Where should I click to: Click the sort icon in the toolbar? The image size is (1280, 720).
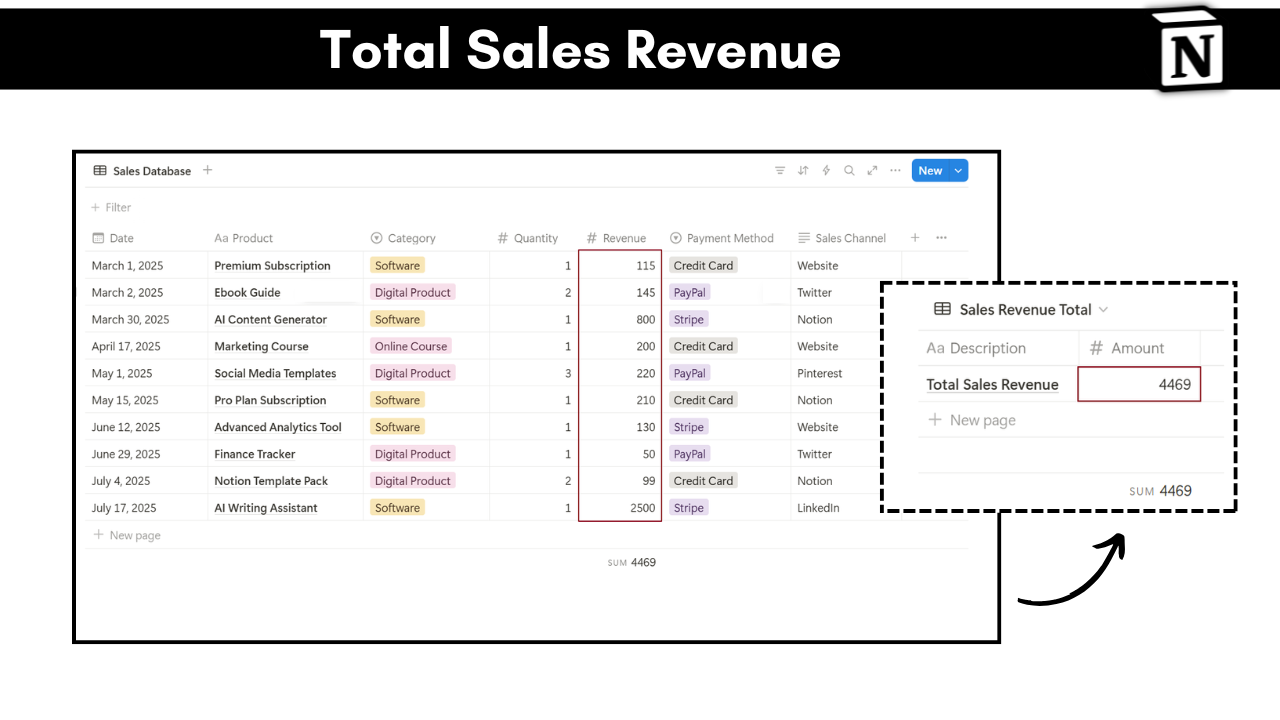[803, 170]
